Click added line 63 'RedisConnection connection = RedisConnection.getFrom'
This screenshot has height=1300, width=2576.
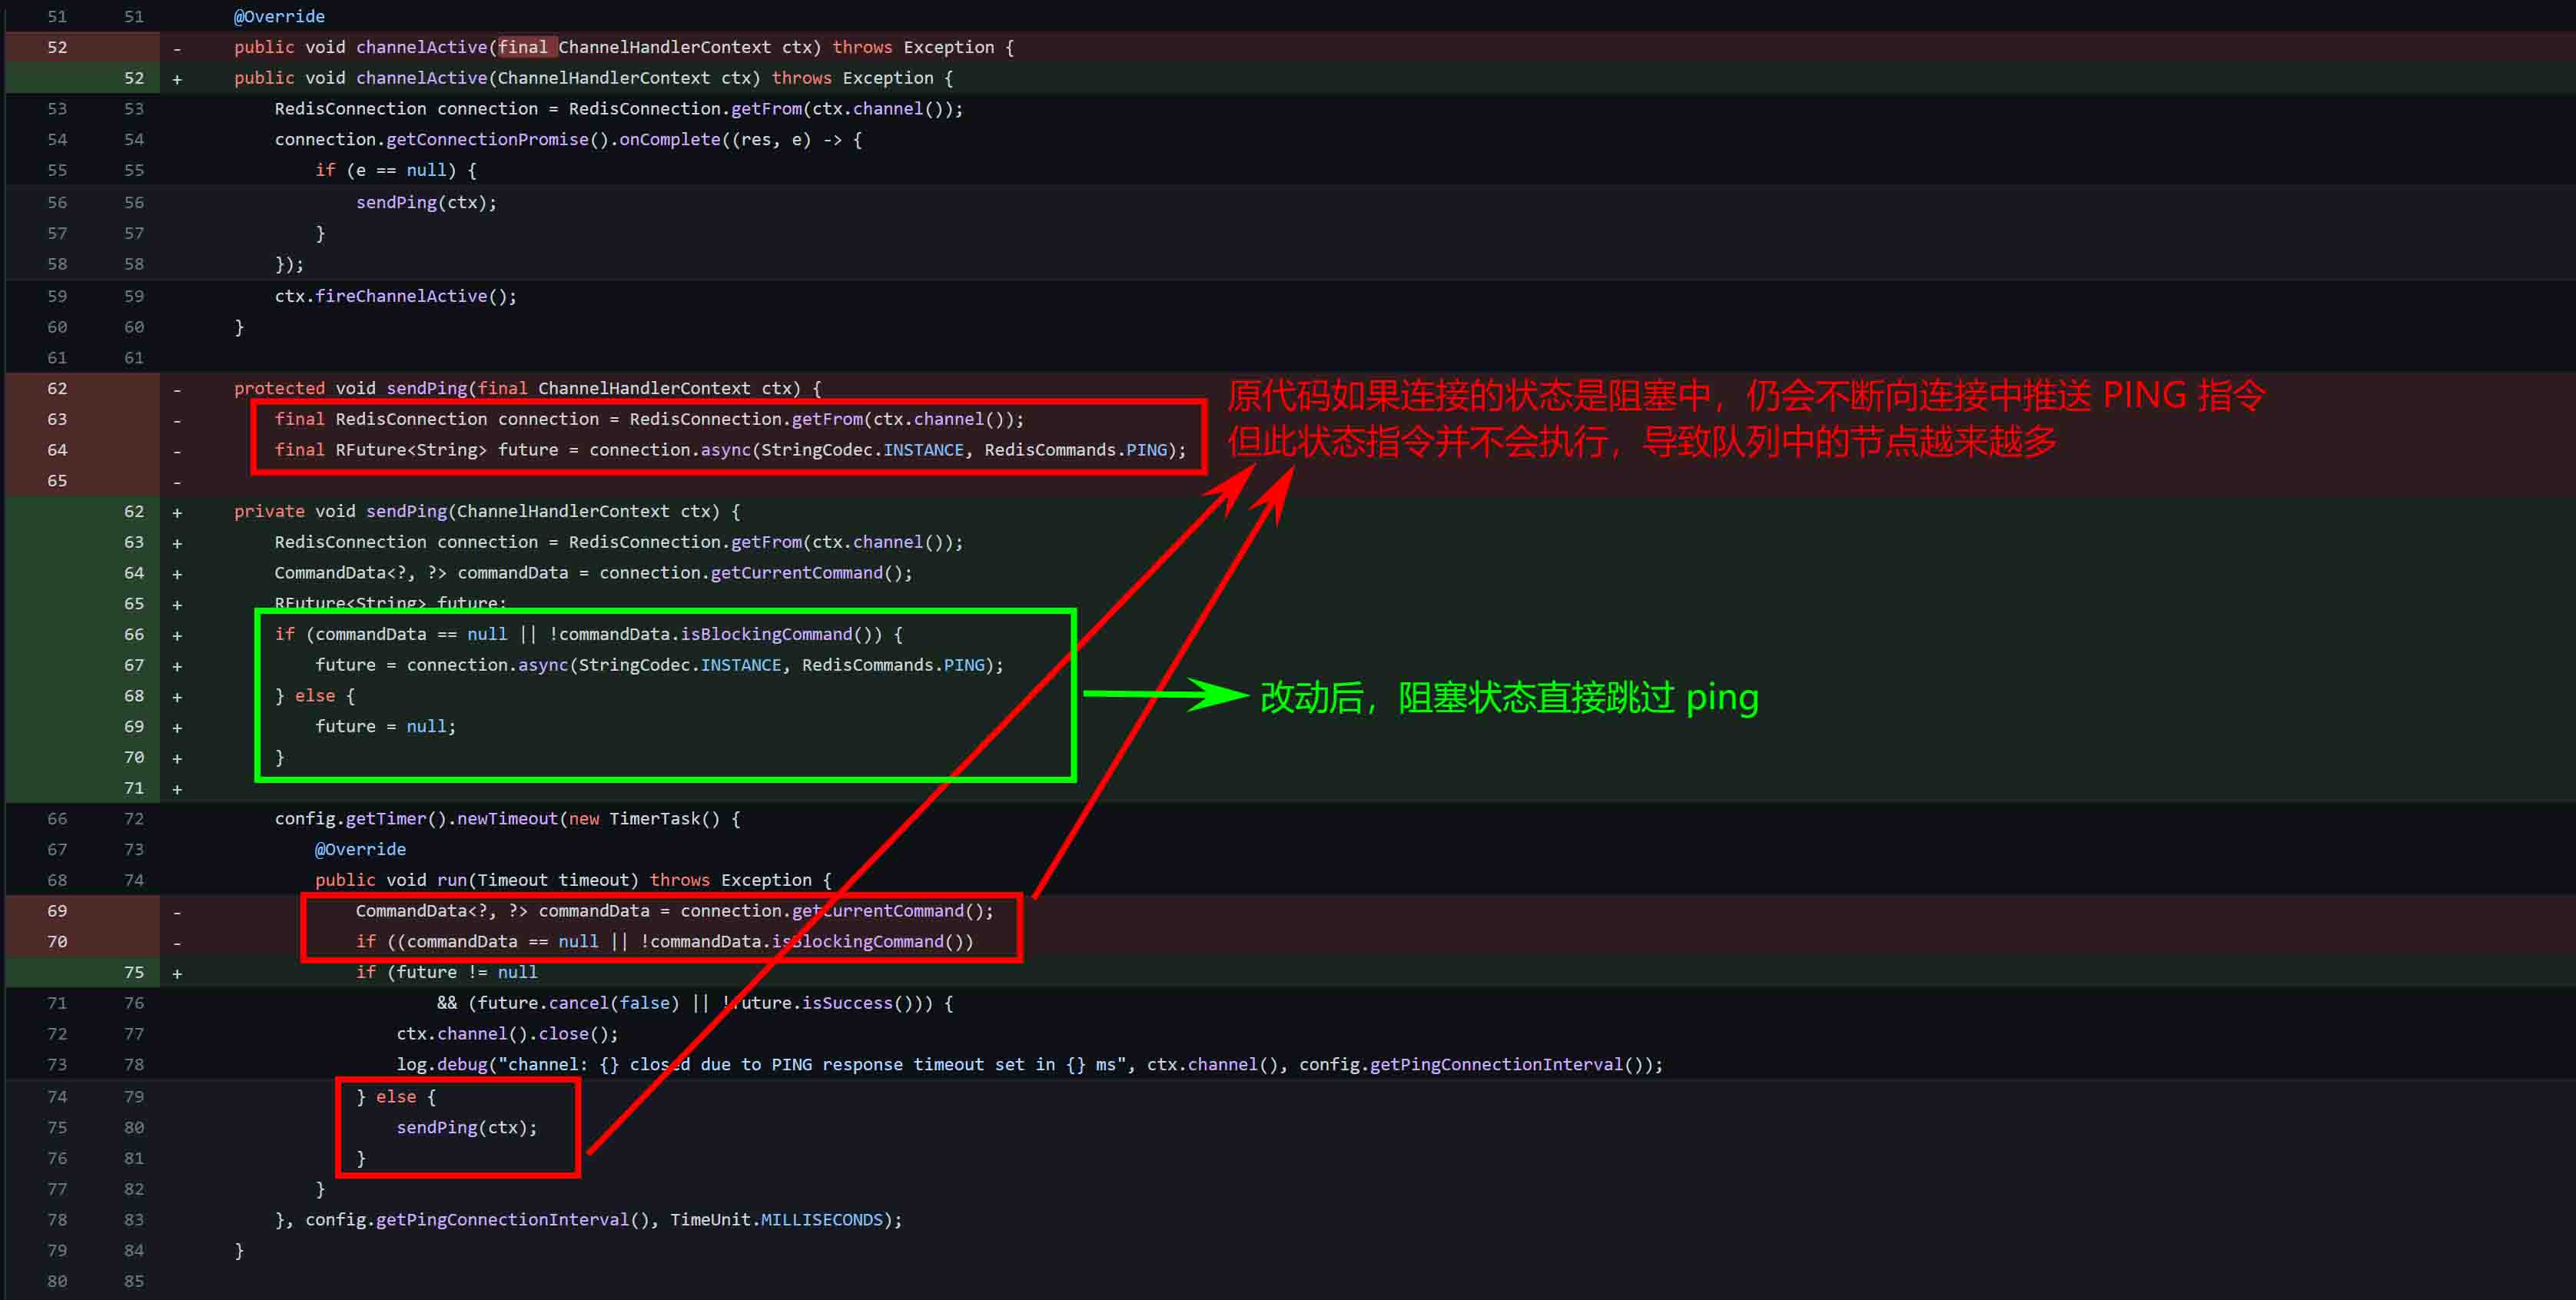tap(618, 542)
